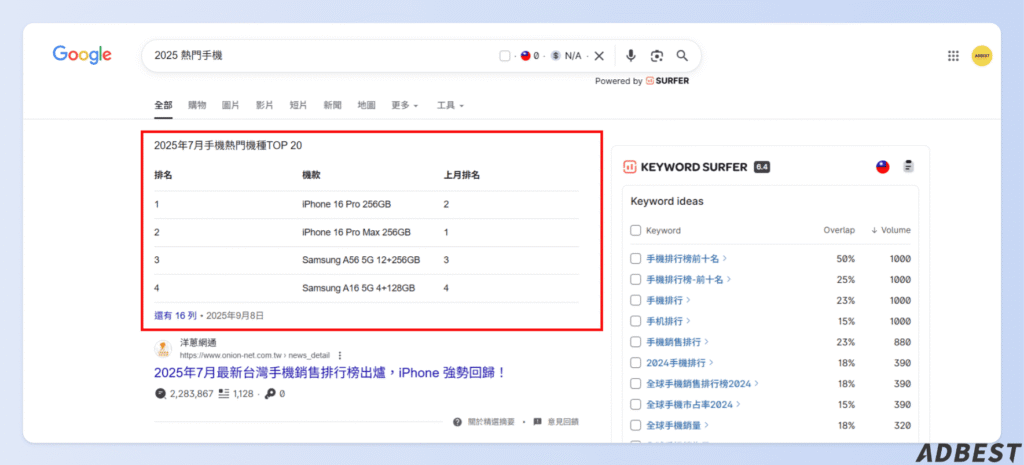Click the snippet title 2025年7月手機熱門機種TOP 20
The width and height of the screenshot is (1024, 465).
[x=228, y=146]
